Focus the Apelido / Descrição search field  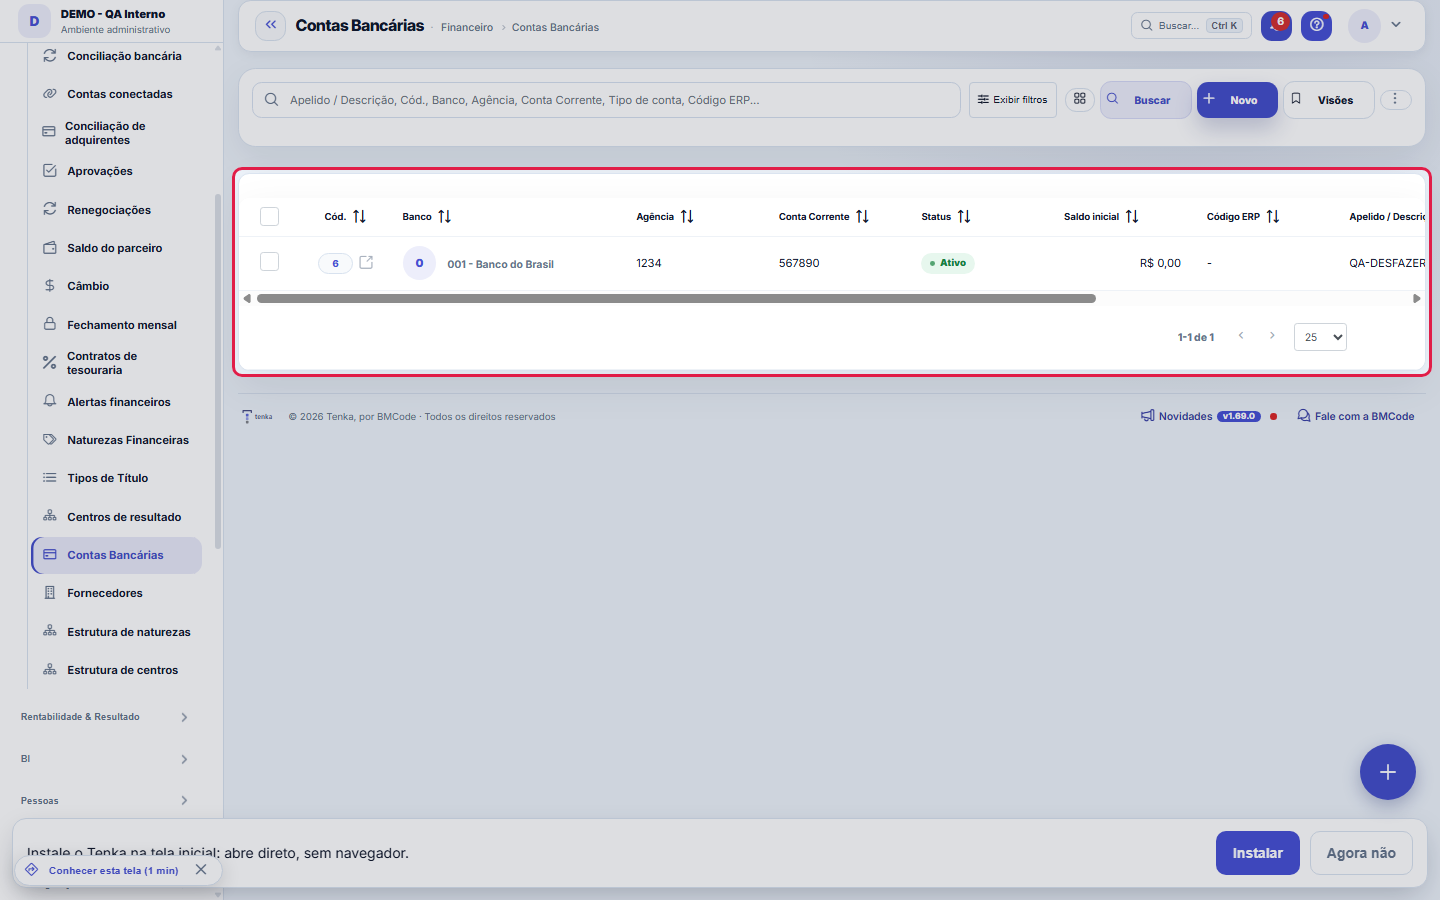[606, 100]
